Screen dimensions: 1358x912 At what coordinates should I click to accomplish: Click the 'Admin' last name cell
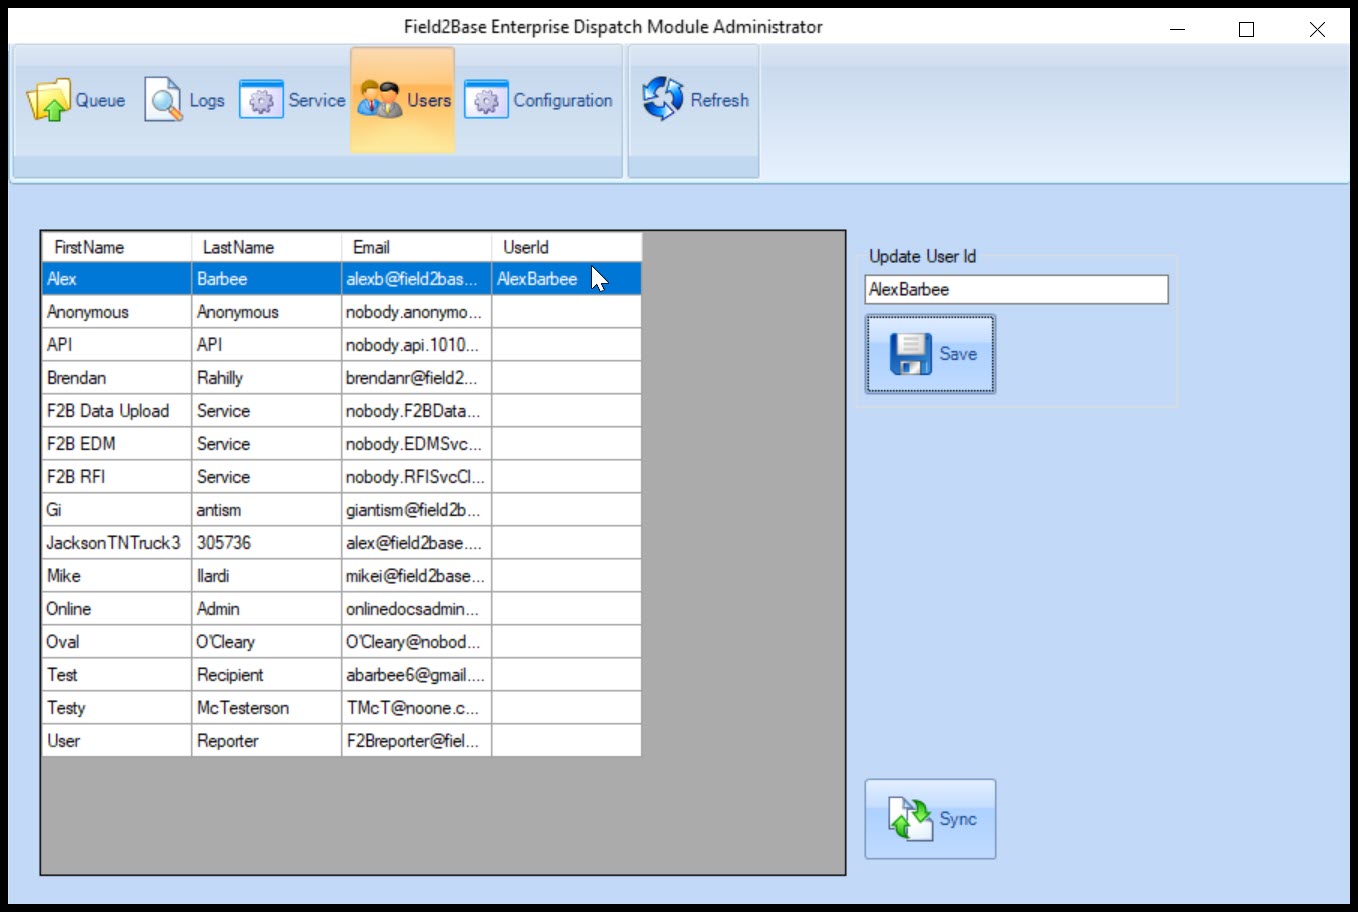(266, 609)
